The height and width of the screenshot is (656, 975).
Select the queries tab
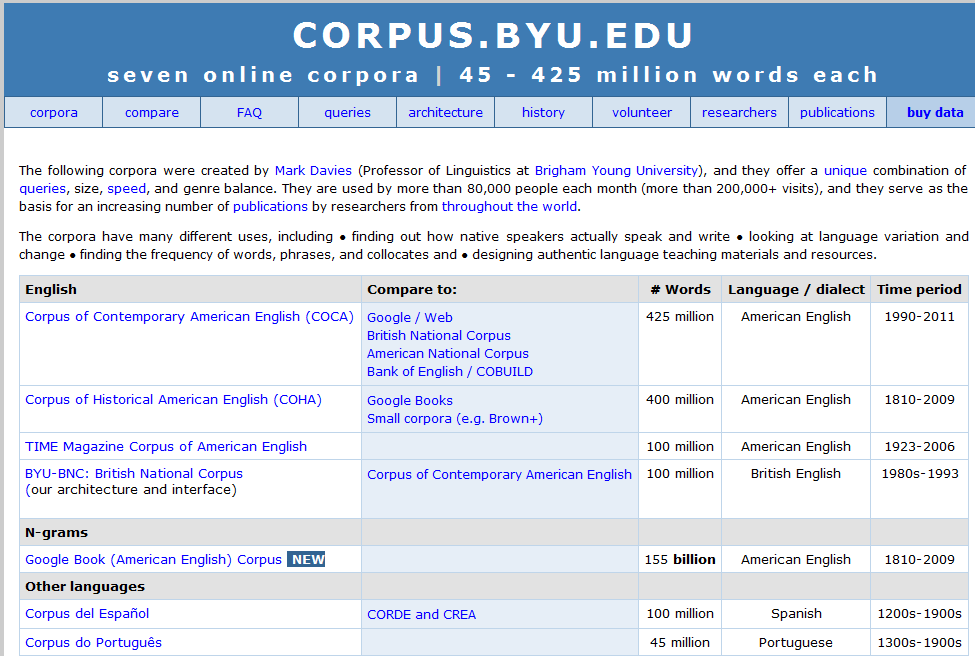(347, 113)
